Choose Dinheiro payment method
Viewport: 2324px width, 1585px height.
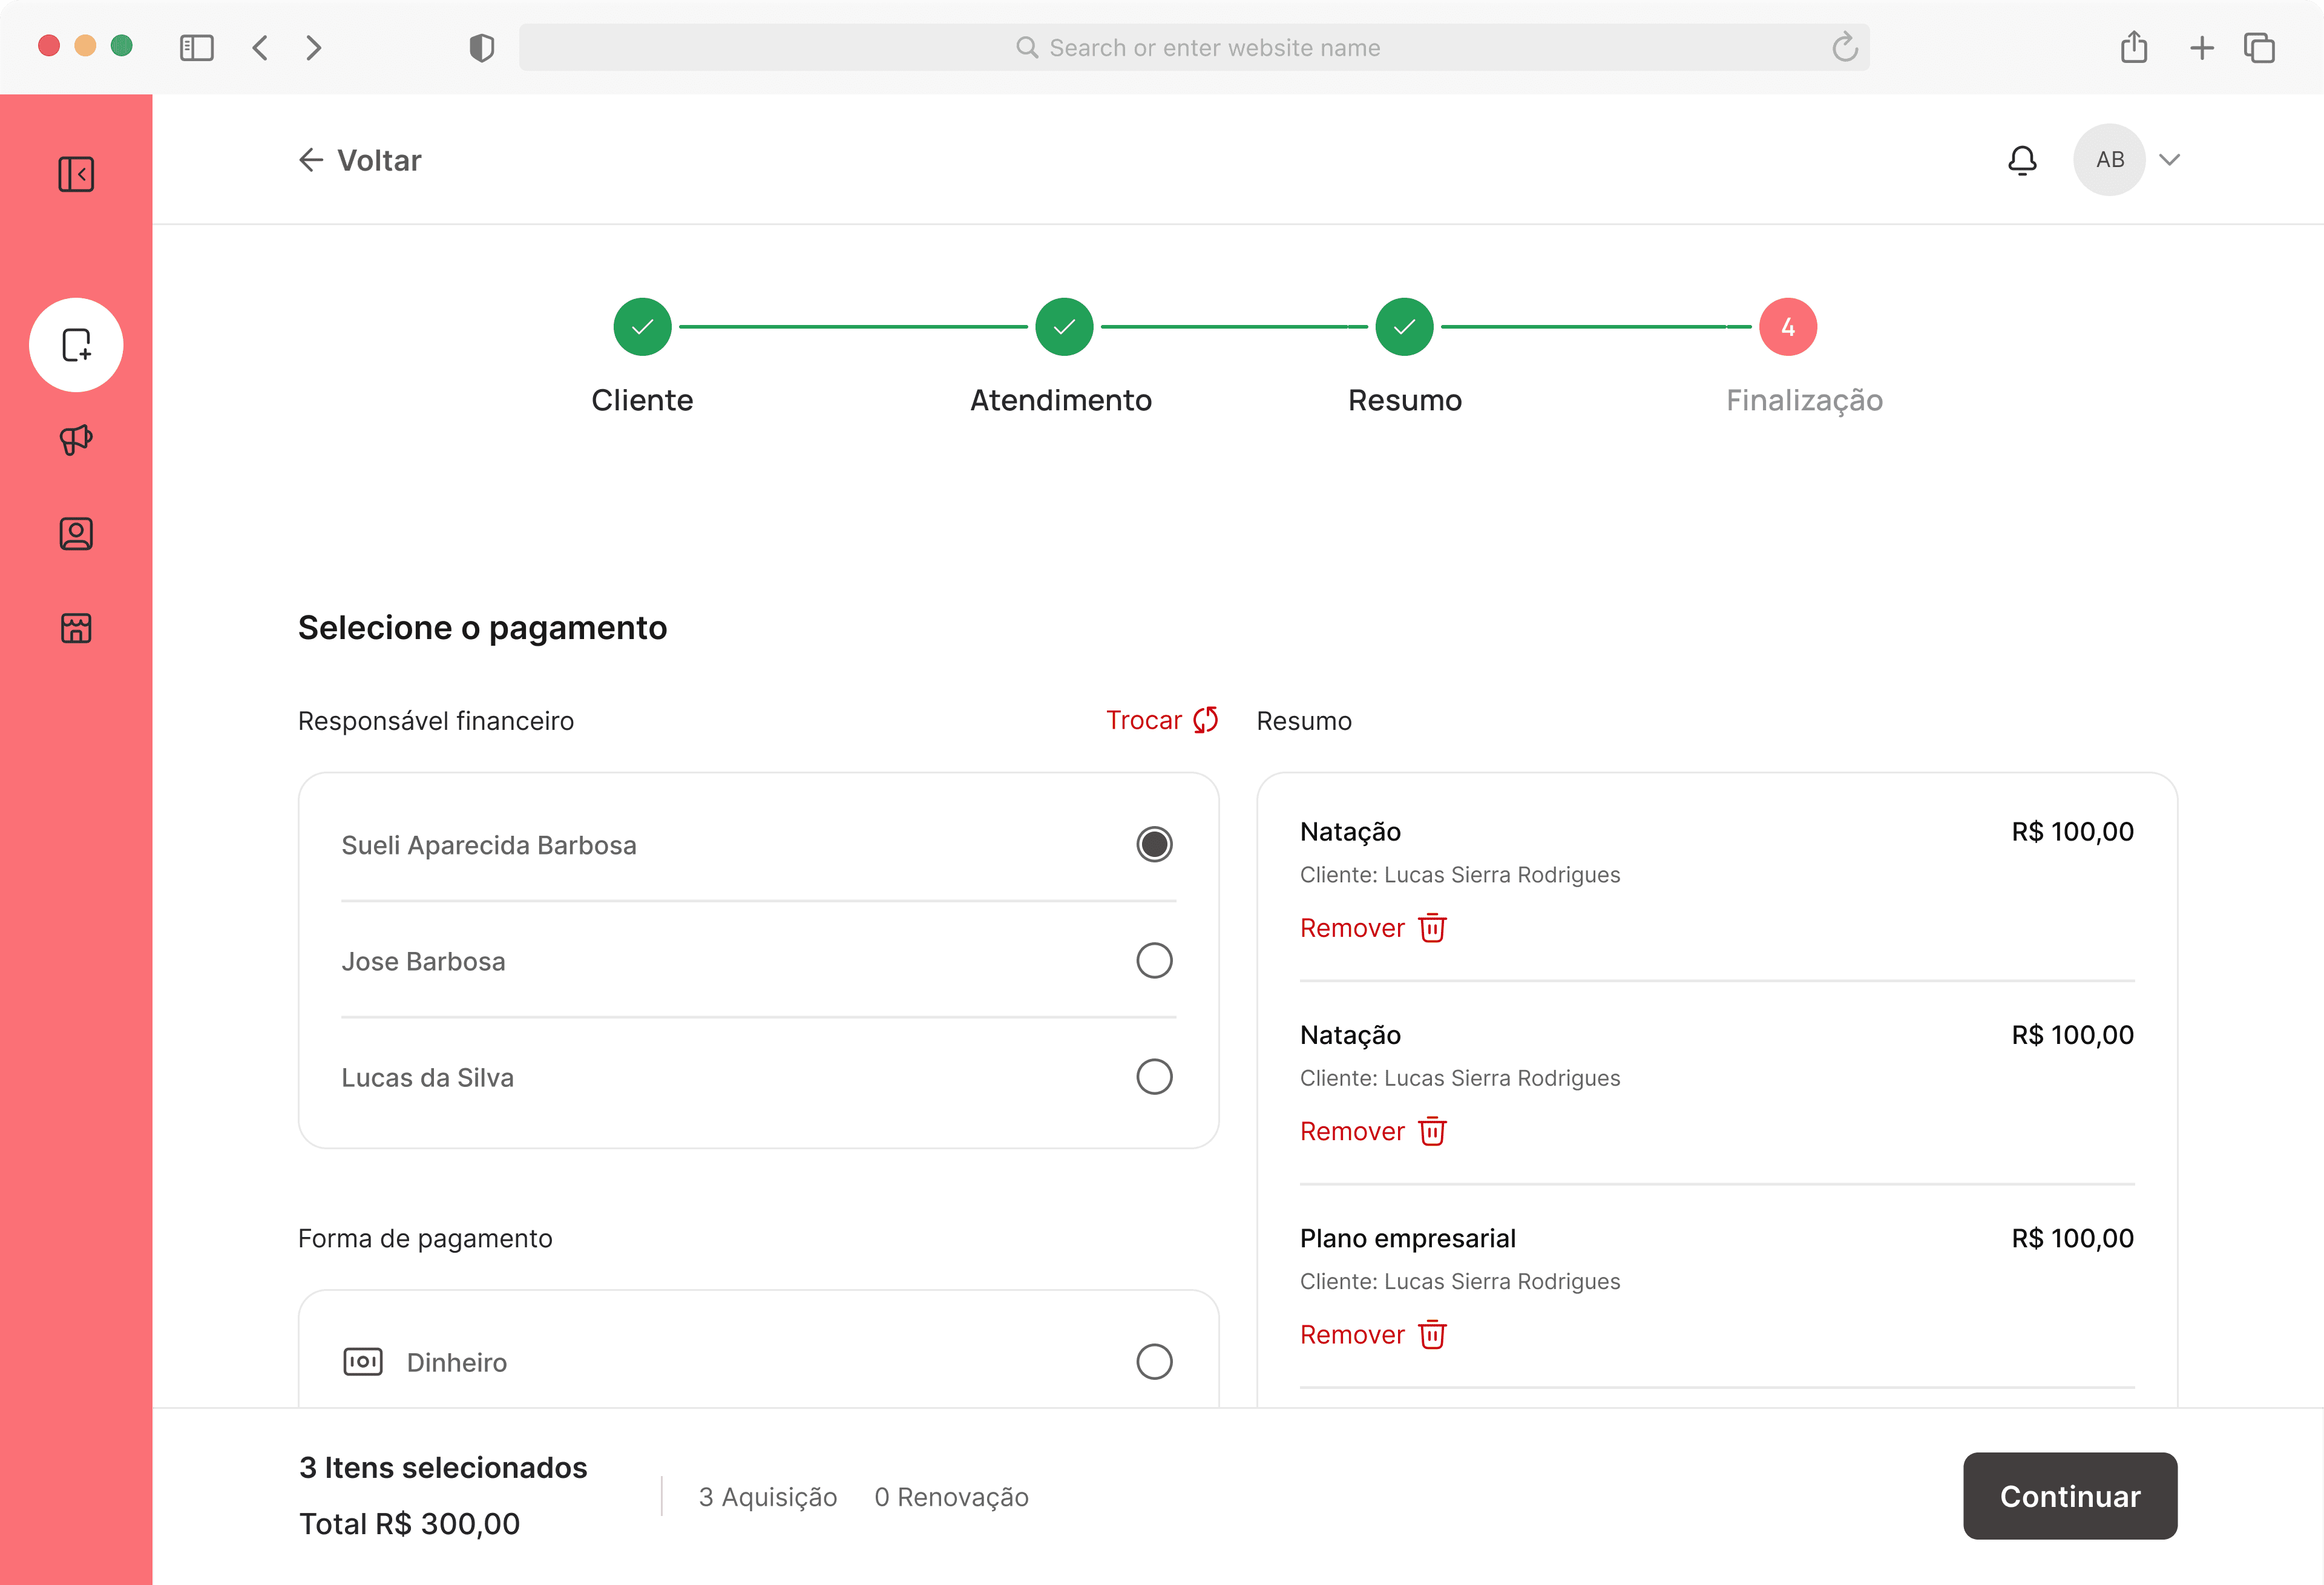(1154, 1362)
